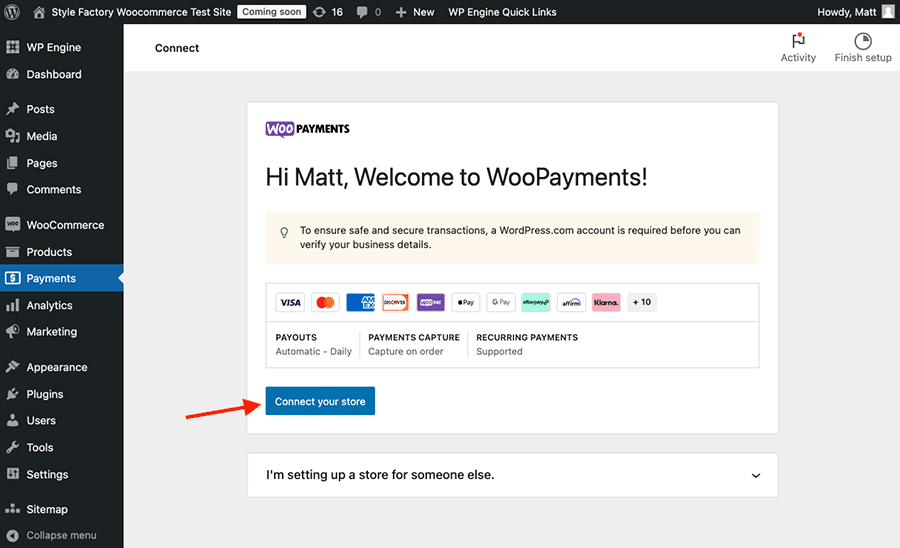Click the "Capture on order" text

(x=406, y=351)
